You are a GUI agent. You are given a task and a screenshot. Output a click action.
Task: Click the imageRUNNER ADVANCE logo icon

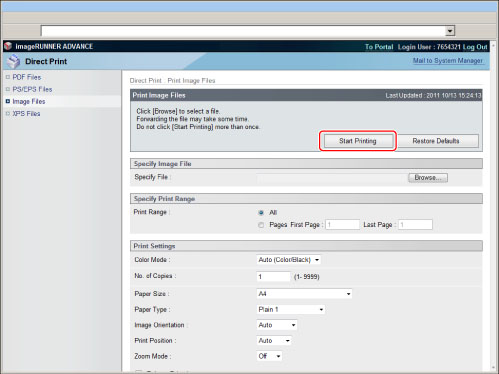point(8,46)
